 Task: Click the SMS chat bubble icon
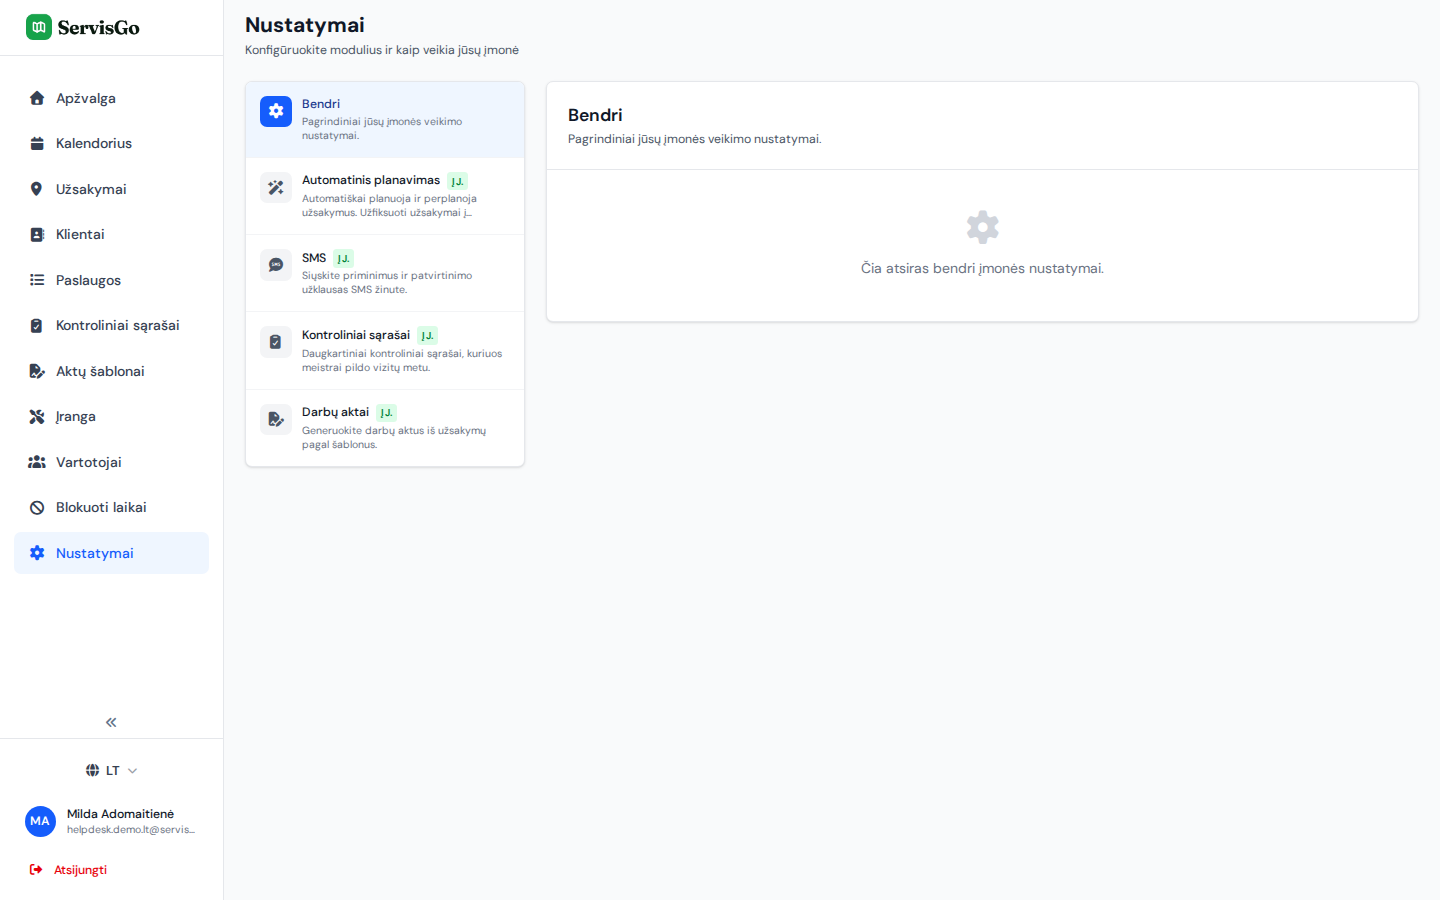click(x=276, y=265)
